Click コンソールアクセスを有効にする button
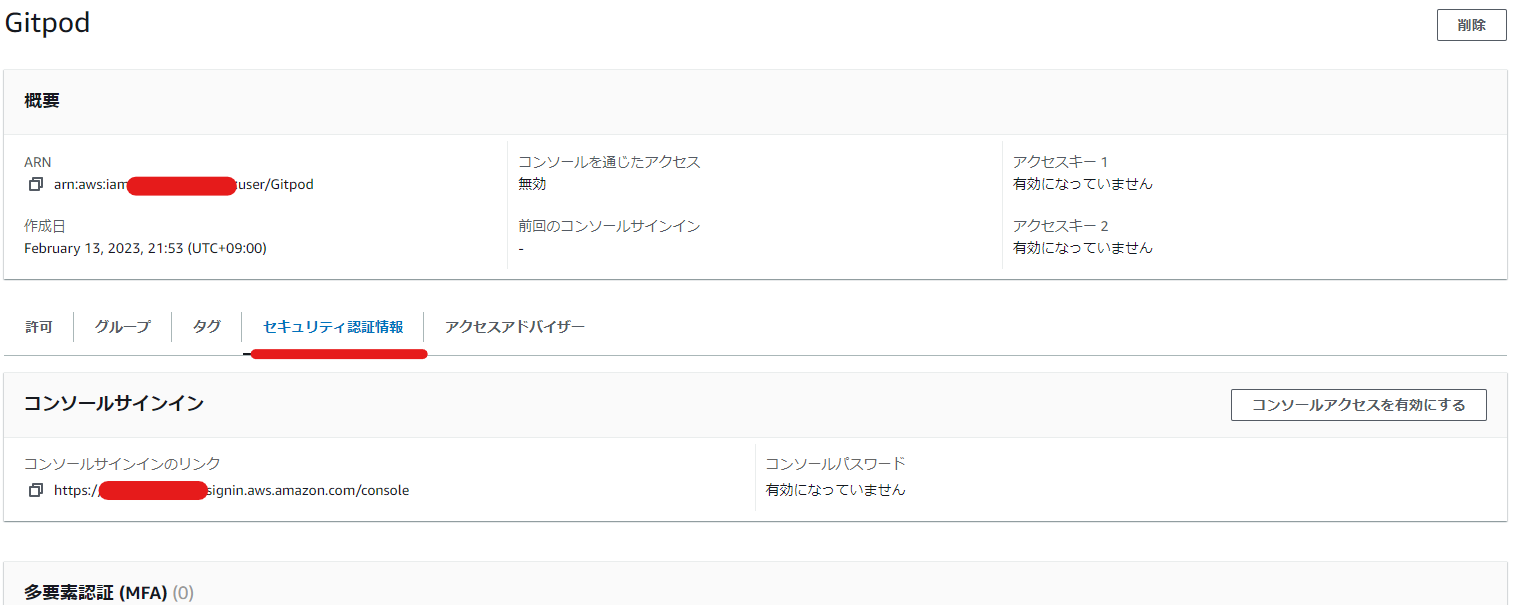This screenshot has width=1531, height=605. point(1358,404)
